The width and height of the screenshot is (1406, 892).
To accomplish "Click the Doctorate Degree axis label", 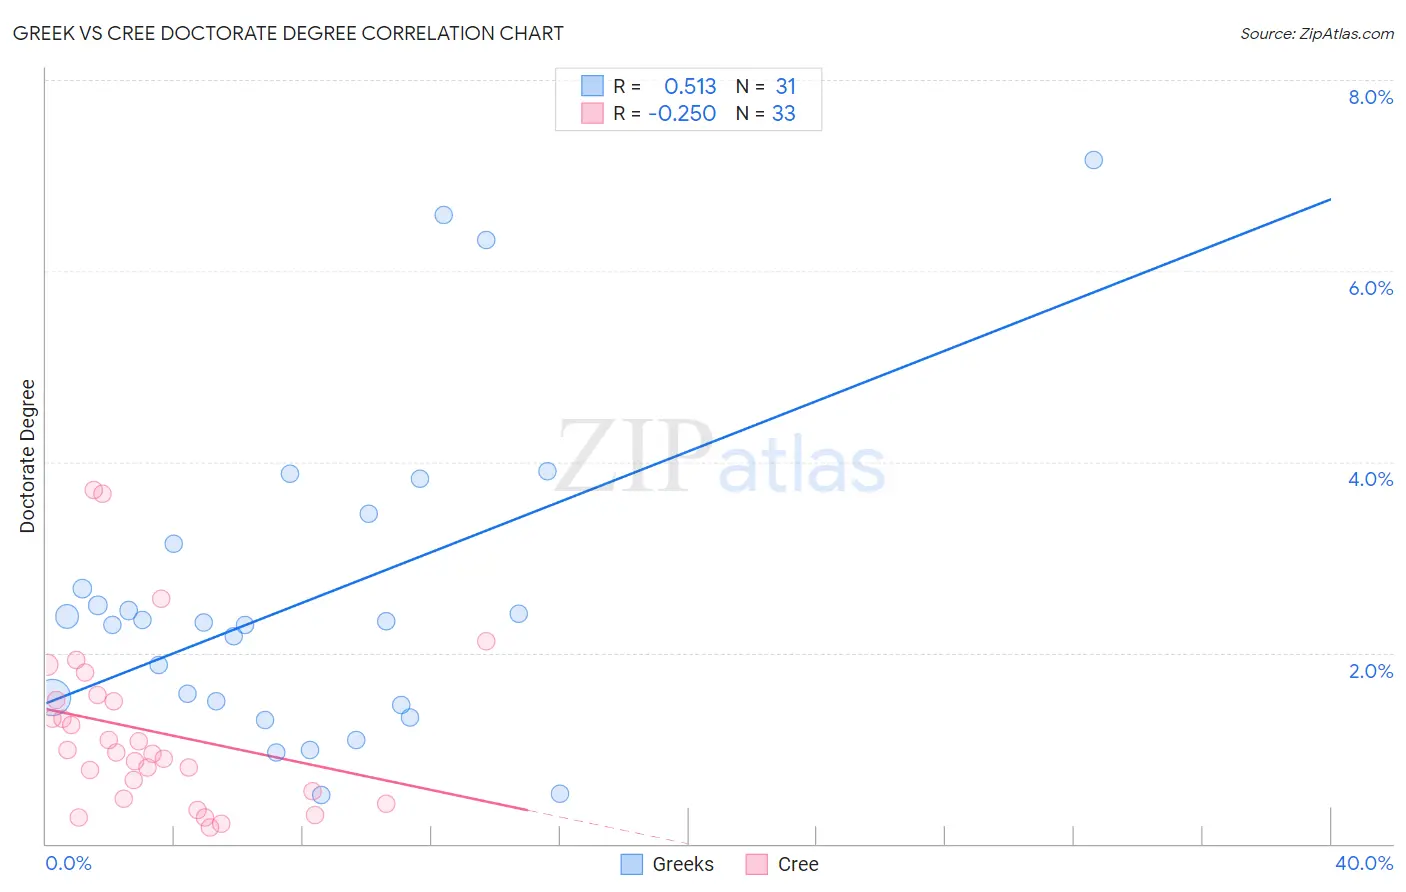I will click(27, 456).
